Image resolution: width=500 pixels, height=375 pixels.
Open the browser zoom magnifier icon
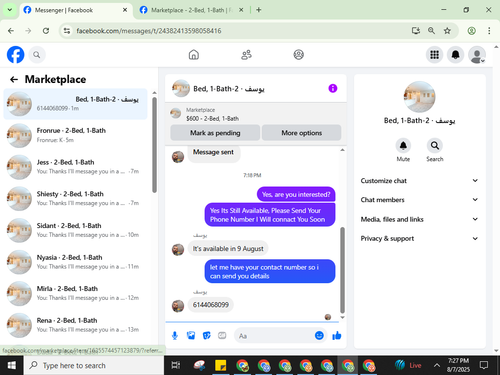(x=431, y=31)
